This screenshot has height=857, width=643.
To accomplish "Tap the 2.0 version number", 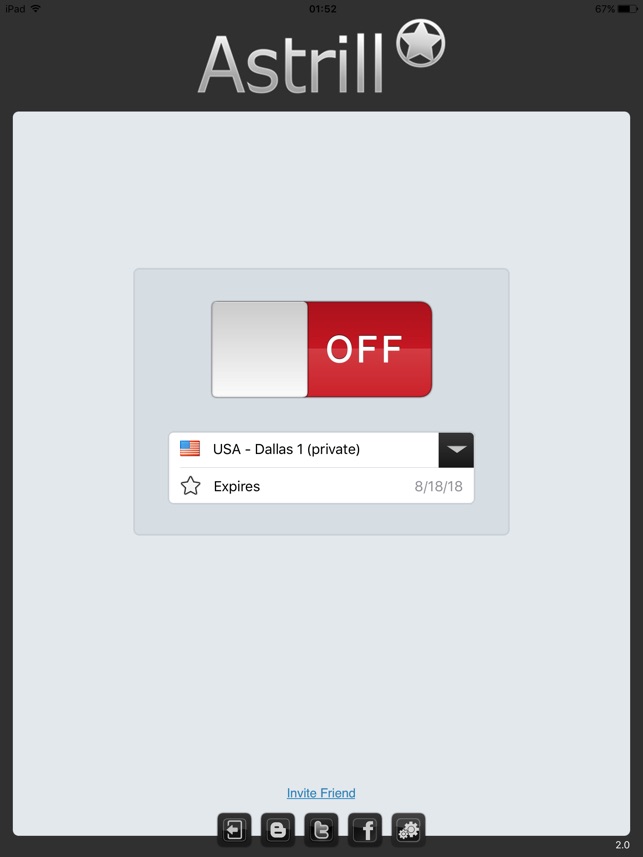I will point(622,845).
